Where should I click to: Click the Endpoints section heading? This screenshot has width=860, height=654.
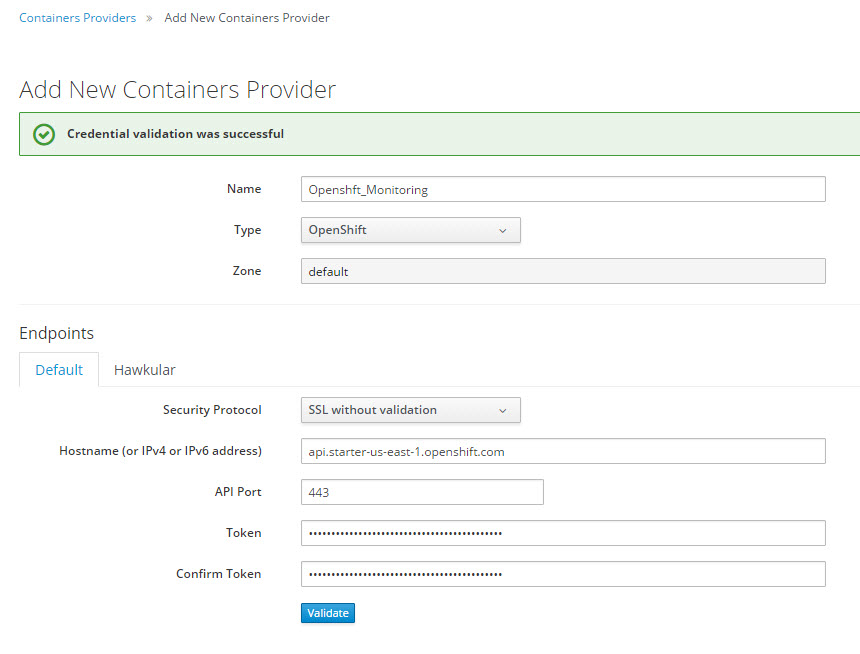(56, 333)
